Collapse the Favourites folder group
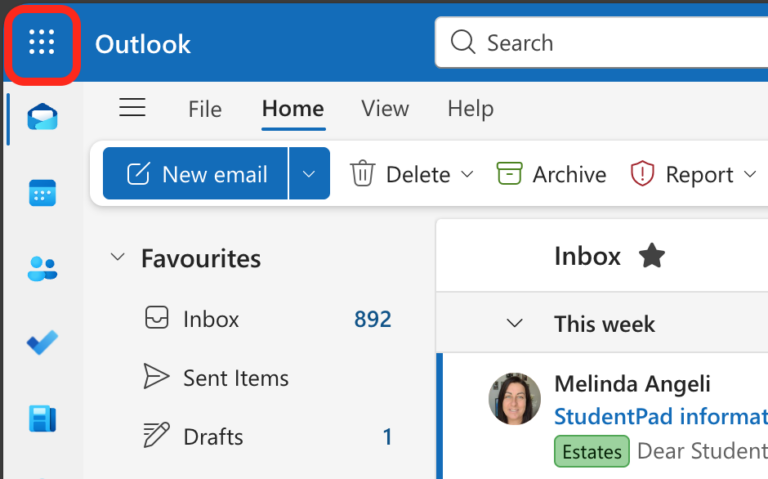 pyautogui.click(x=118, y=258)
